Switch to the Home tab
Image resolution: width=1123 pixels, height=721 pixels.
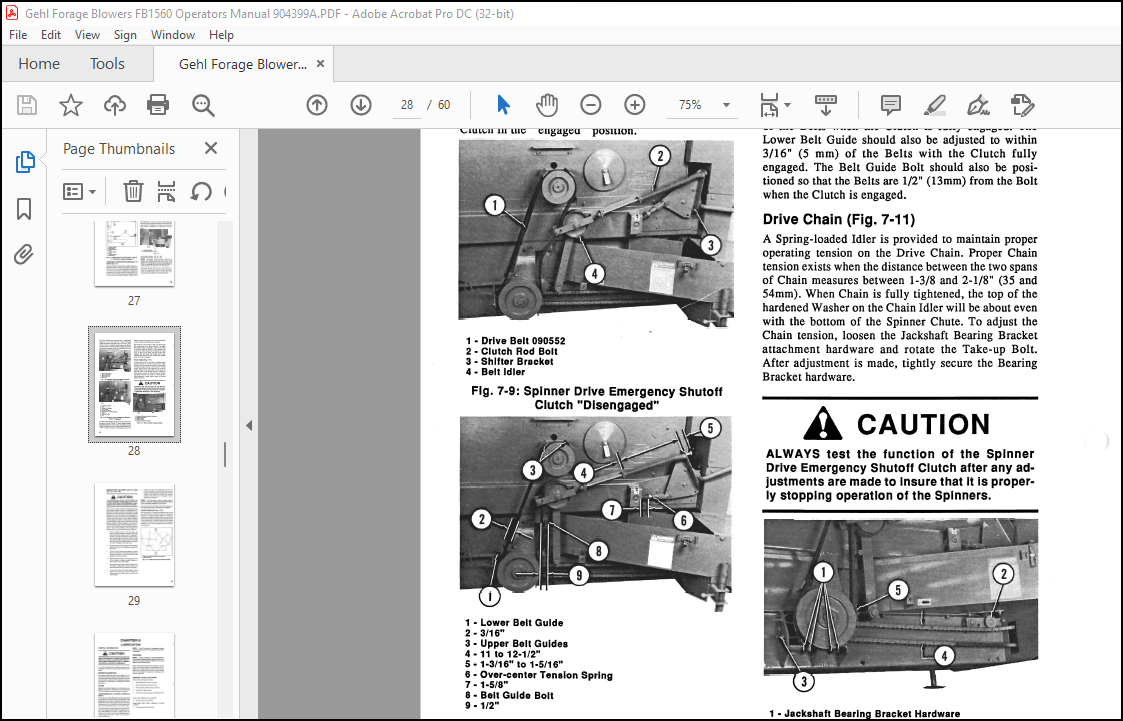[x=39, y=64]
